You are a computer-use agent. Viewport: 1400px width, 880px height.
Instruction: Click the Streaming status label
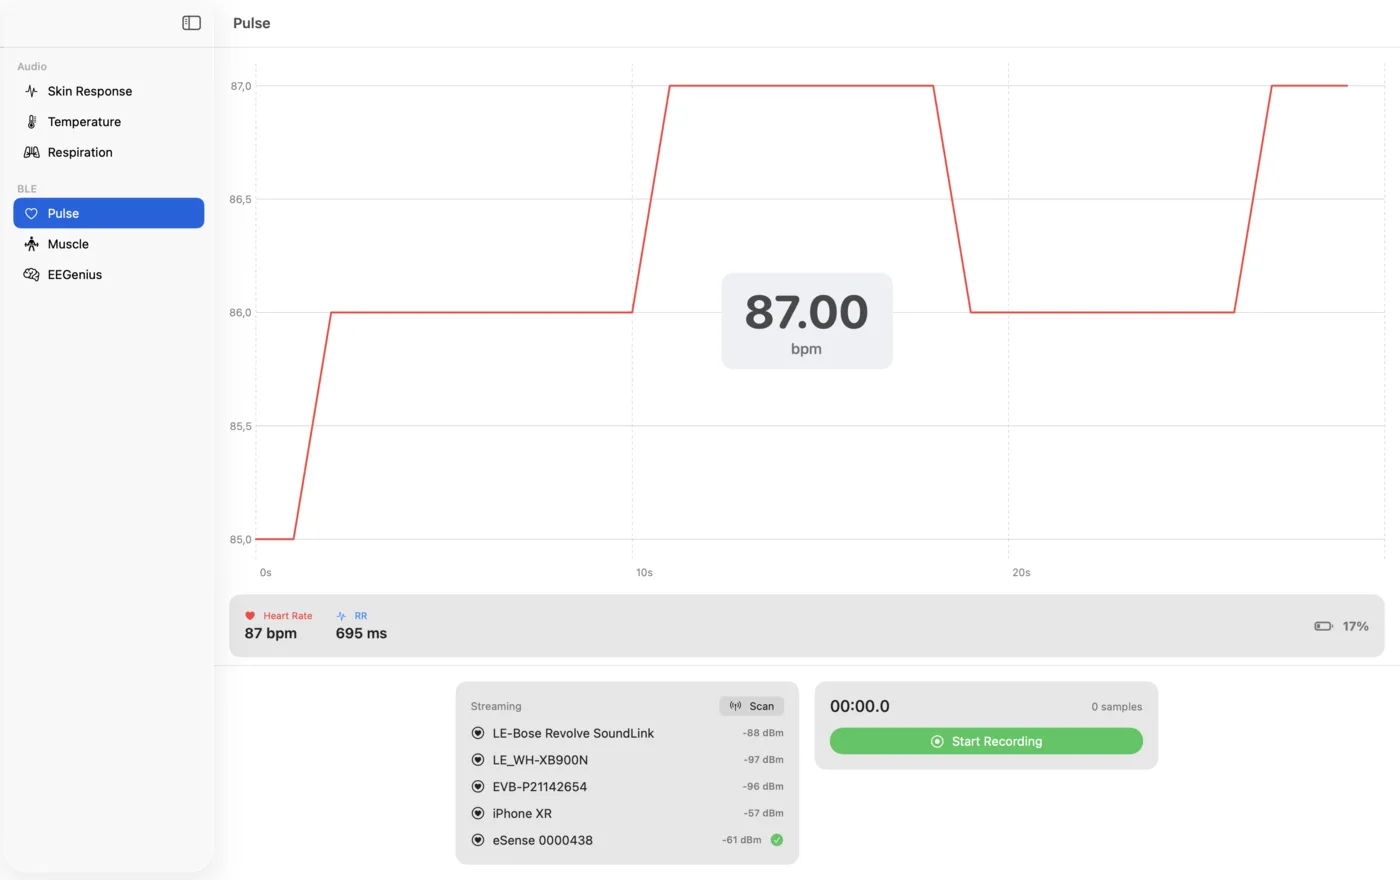coord(496,706)
